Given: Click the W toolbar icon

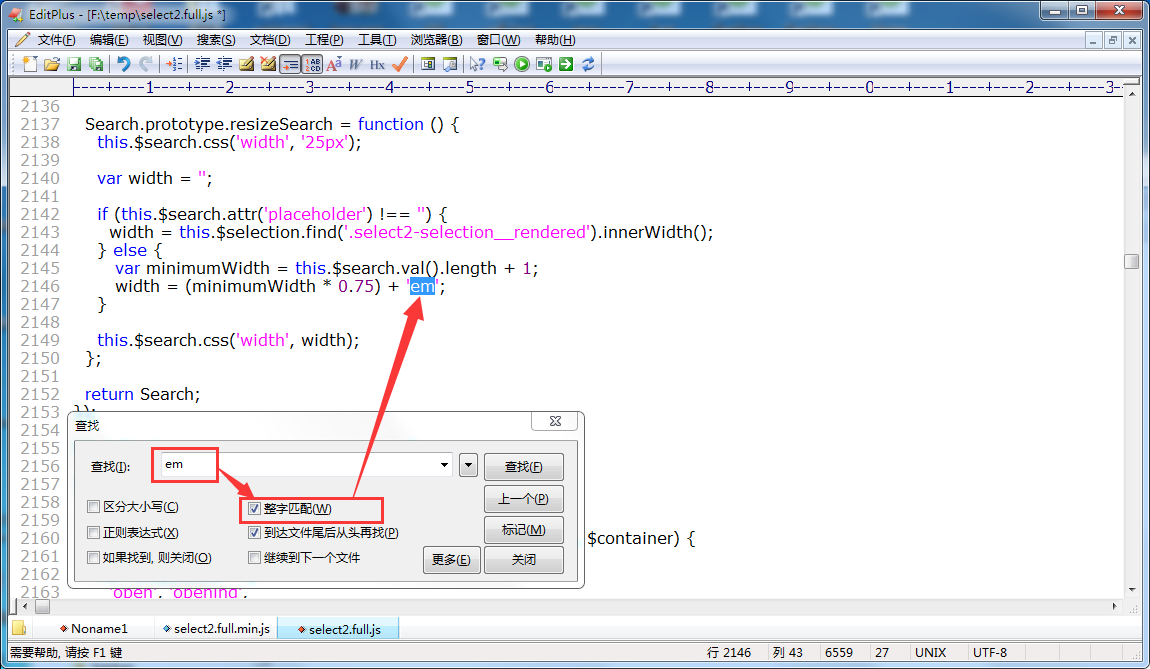Looking at the screenshot, I should (x=356, y=65).
